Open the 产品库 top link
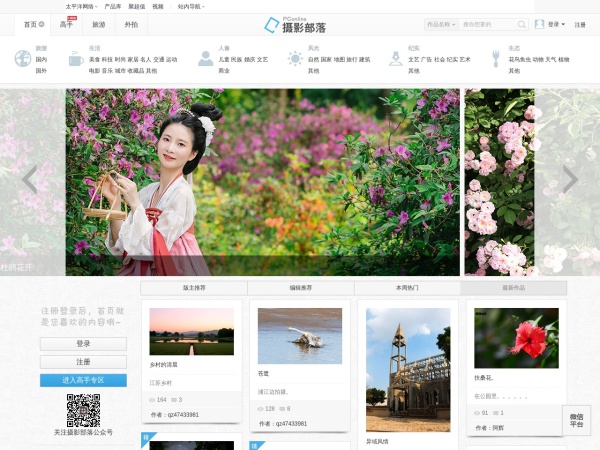The height and width of the screenshot is (450, 600). 113,7
